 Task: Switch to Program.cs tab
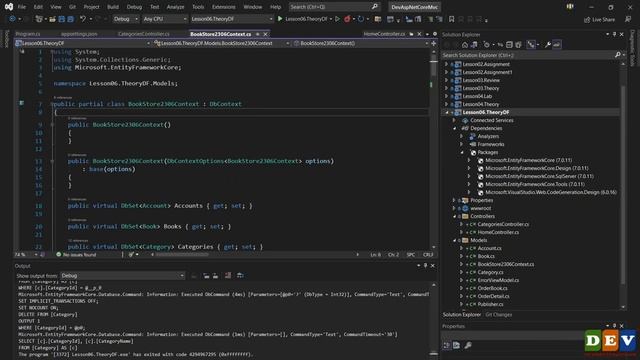coord(28,34)
